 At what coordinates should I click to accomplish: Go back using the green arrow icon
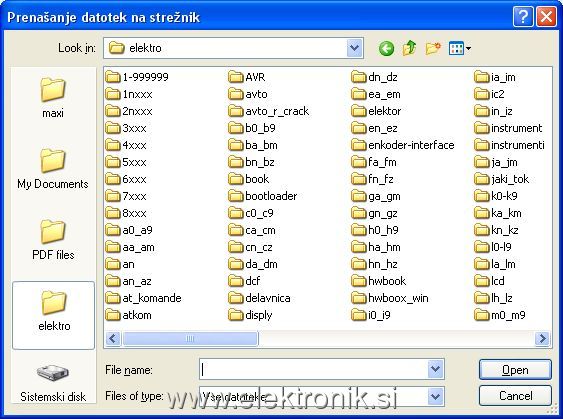click(386, 48)
